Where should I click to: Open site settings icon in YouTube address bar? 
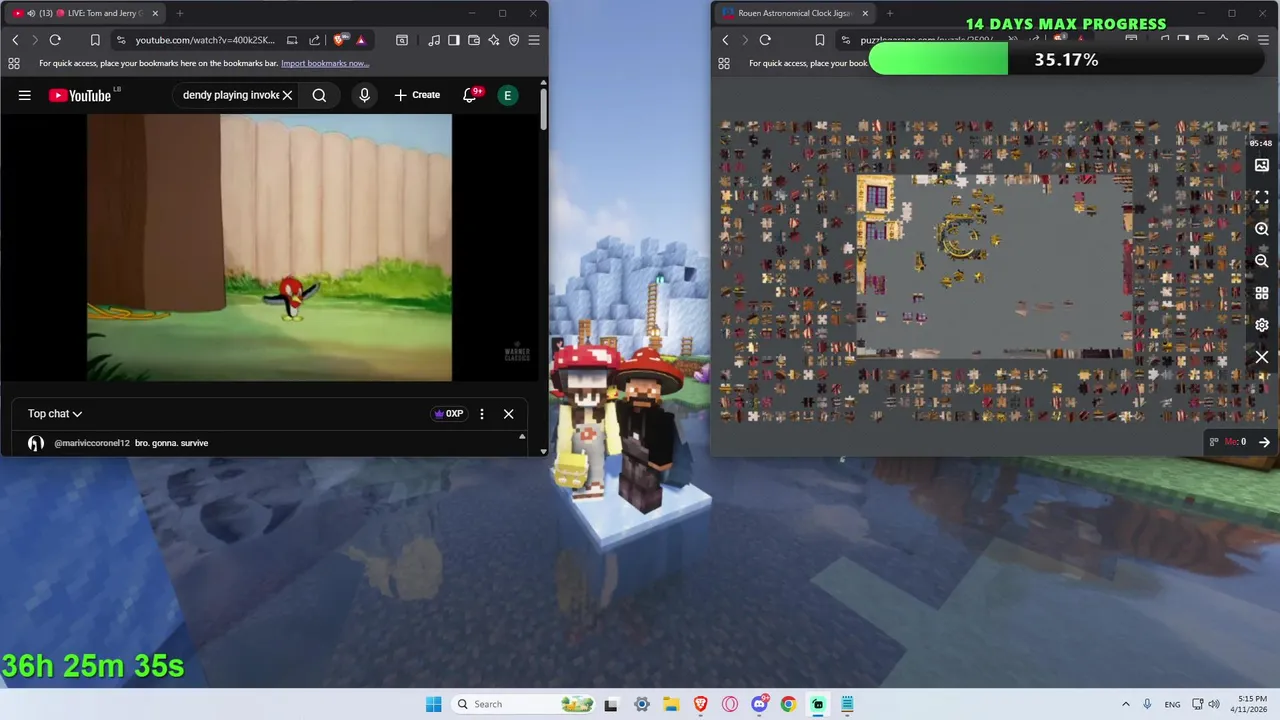[121, 40]
